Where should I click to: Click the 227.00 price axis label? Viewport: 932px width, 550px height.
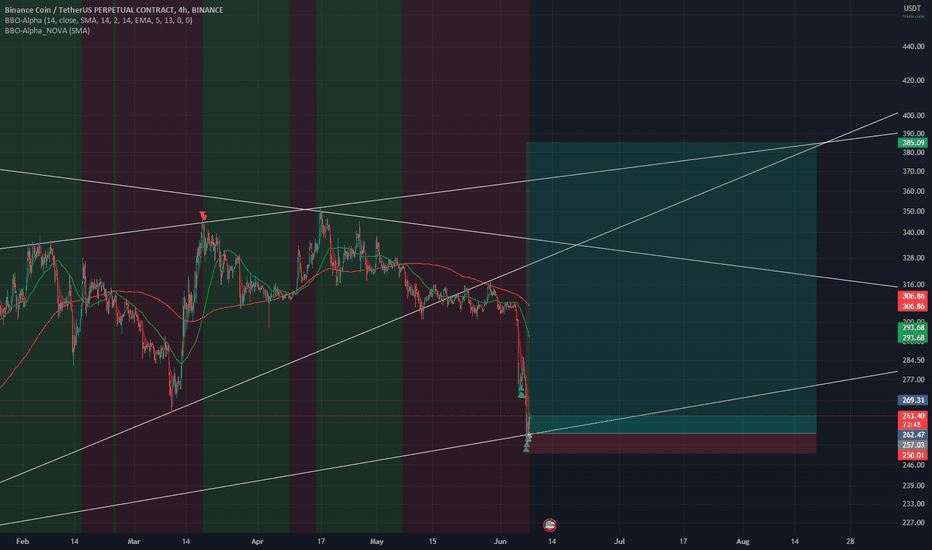912,523
